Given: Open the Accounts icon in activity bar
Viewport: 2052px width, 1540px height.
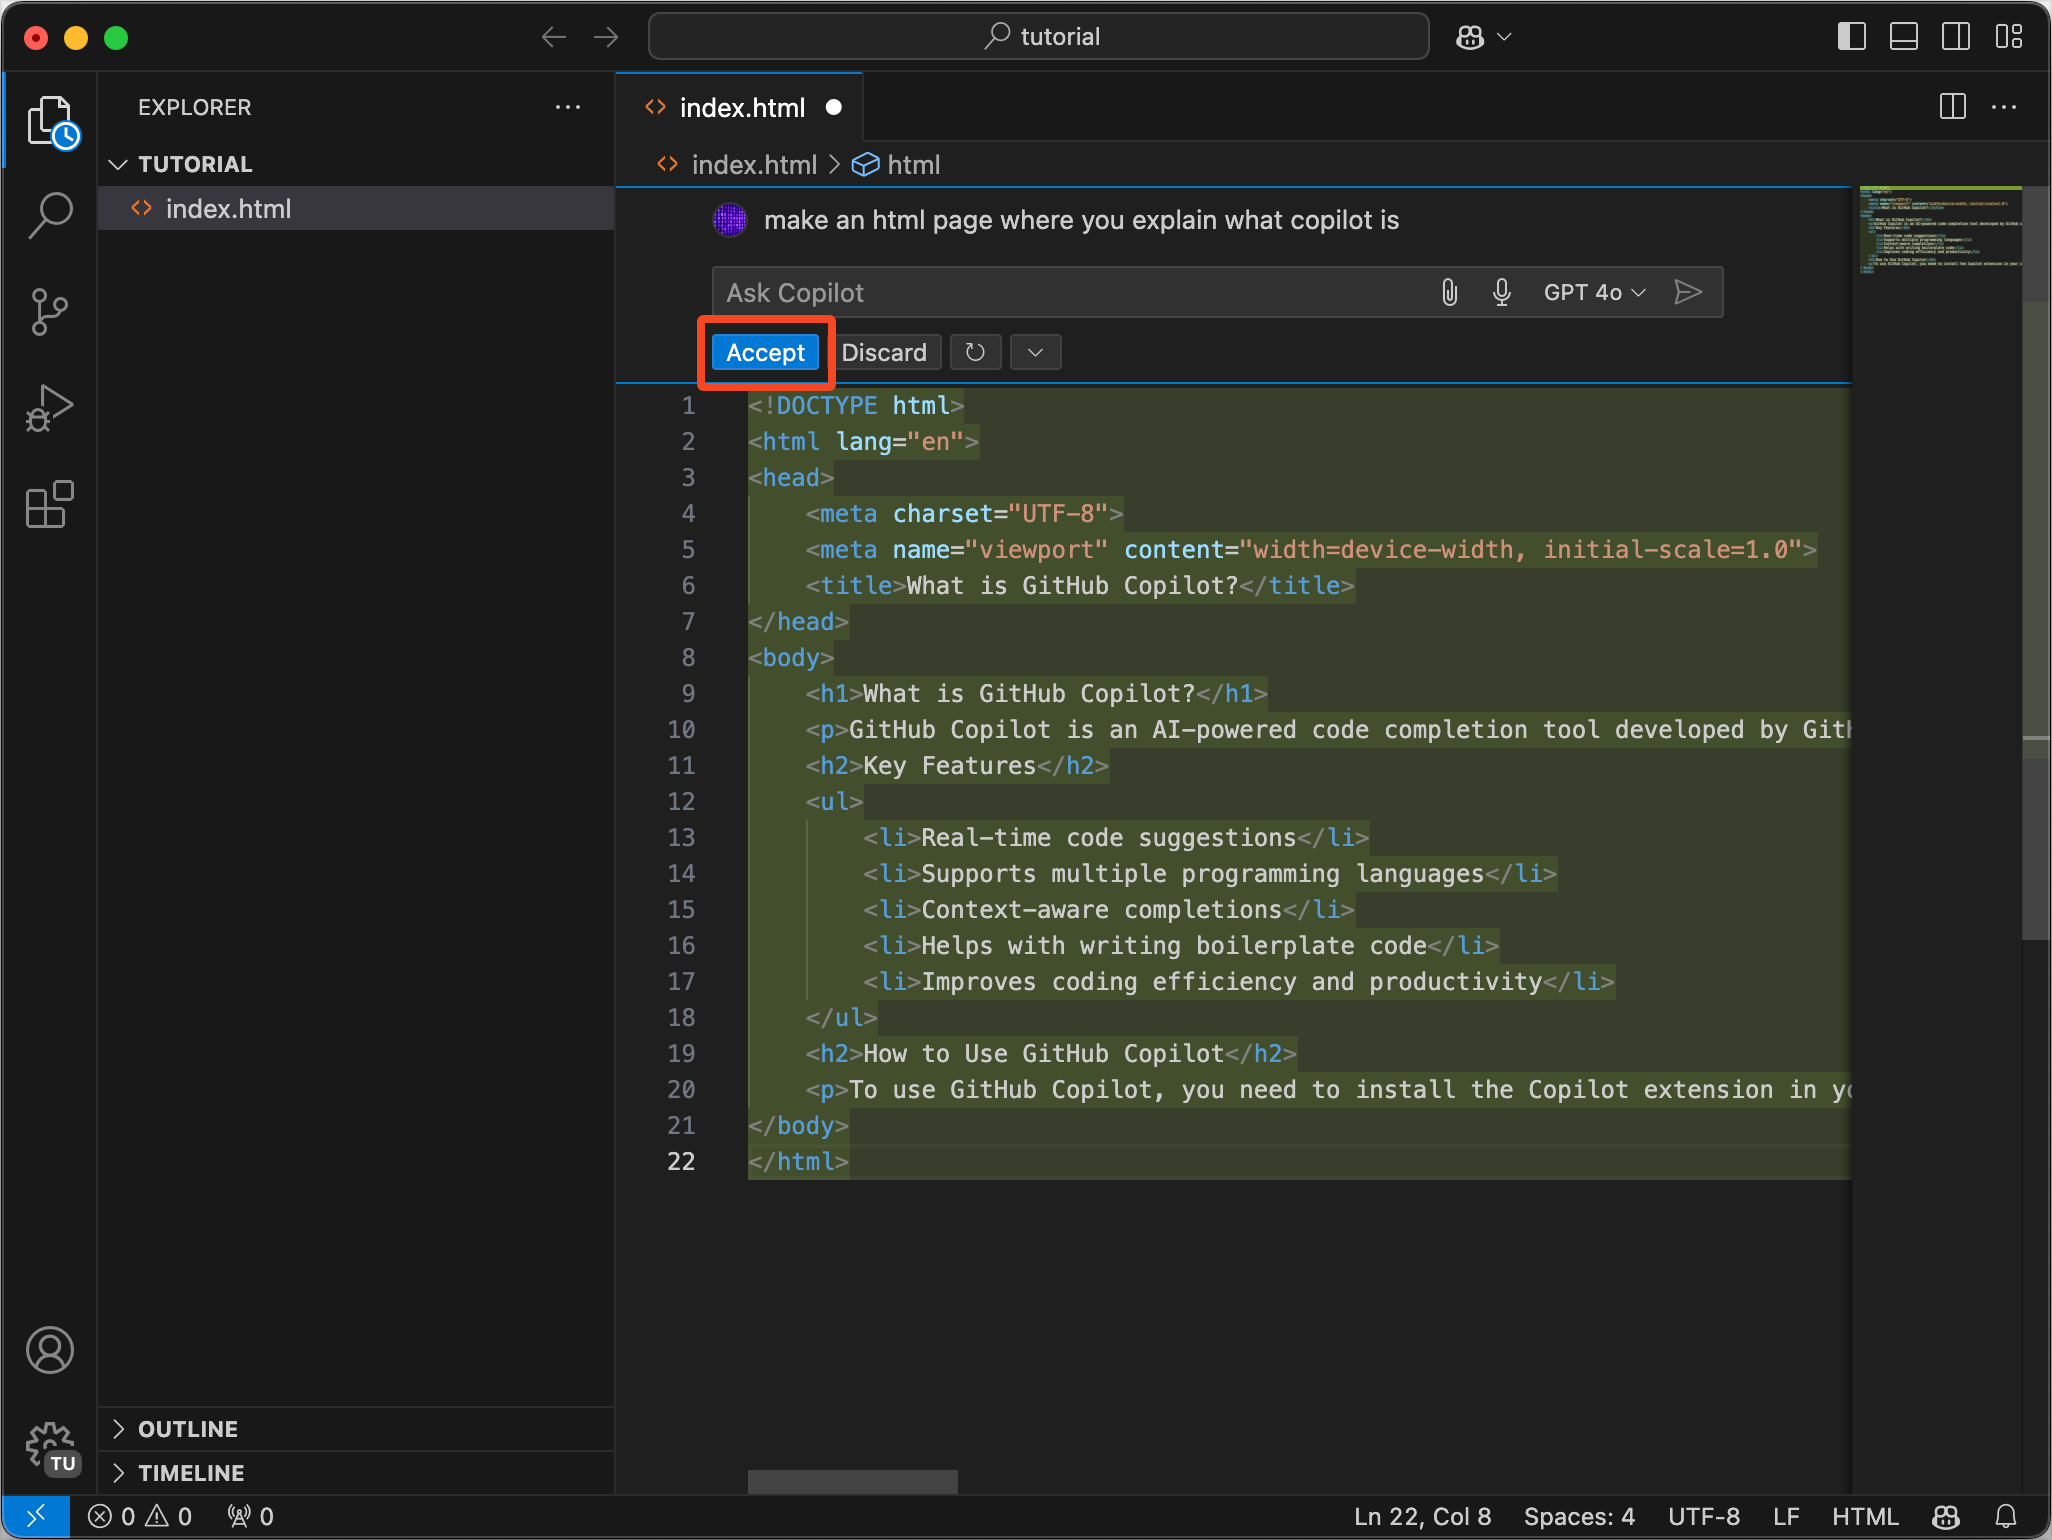Looking at the screenshot, I should click(50, 1350).
